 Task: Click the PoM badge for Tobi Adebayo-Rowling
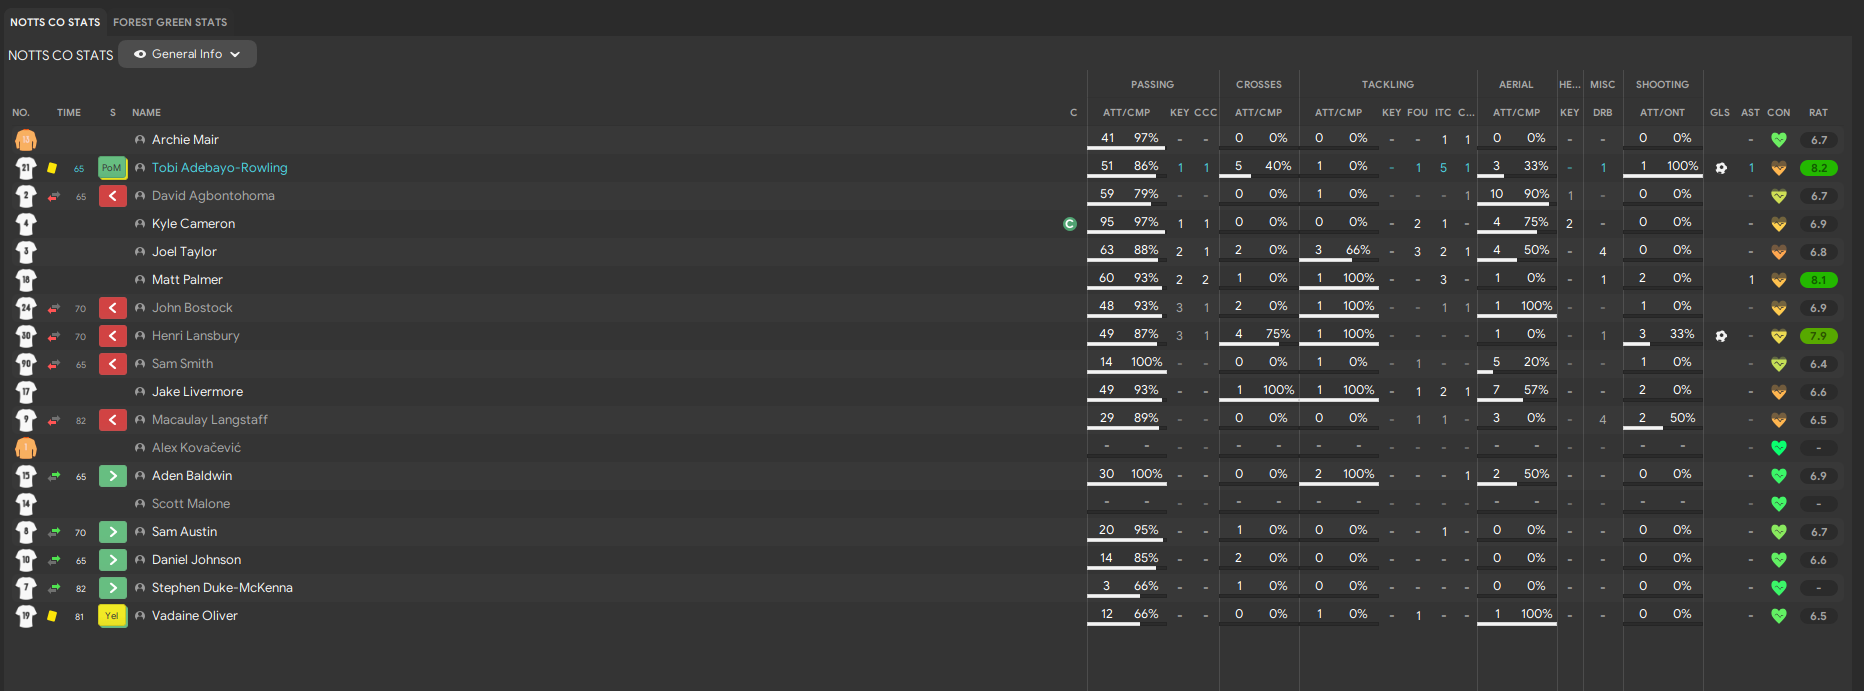click(x=112, y=168)
